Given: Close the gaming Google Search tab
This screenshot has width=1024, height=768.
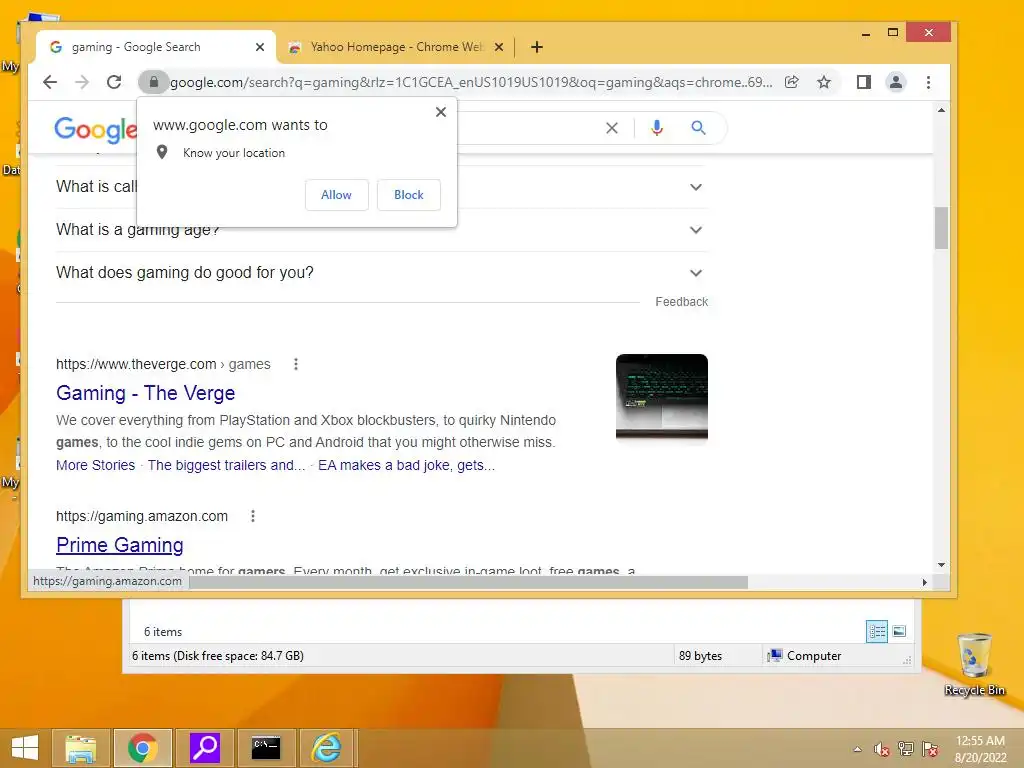Looking at the screenshot, I should coord(260,47).
